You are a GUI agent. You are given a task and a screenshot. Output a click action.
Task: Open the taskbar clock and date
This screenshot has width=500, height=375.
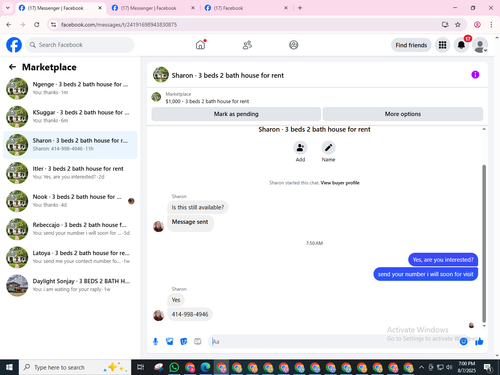click(467, 367)
